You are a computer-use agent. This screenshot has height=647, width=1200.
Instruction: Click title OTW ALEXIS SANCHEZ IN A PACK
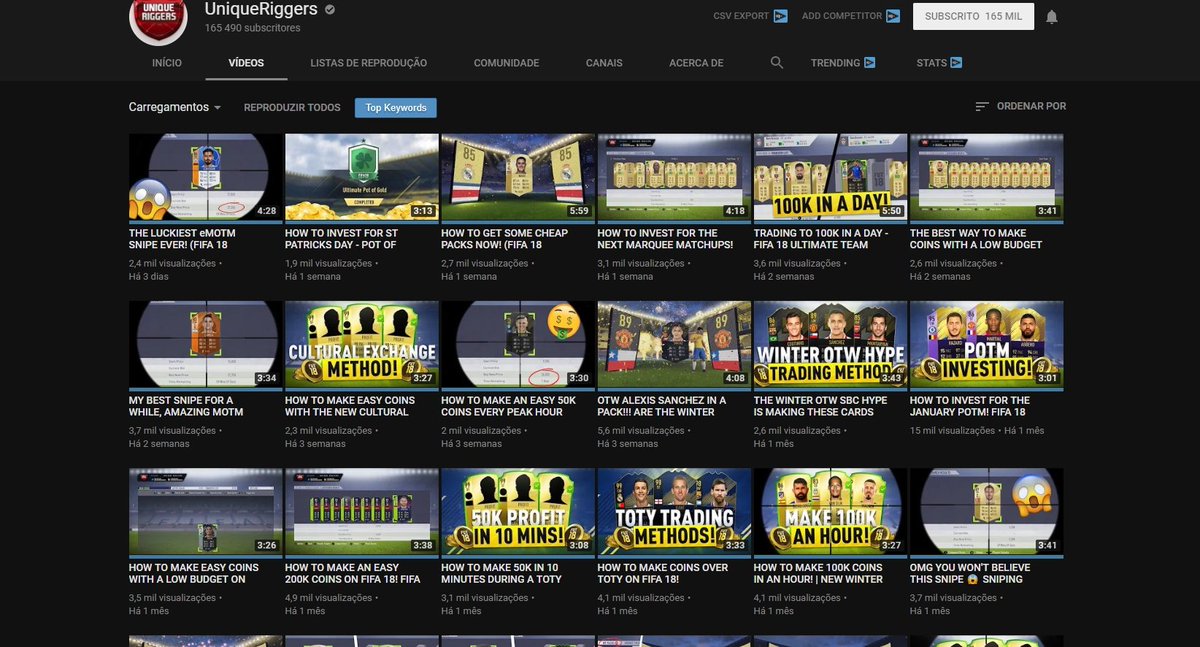(661, 406)
